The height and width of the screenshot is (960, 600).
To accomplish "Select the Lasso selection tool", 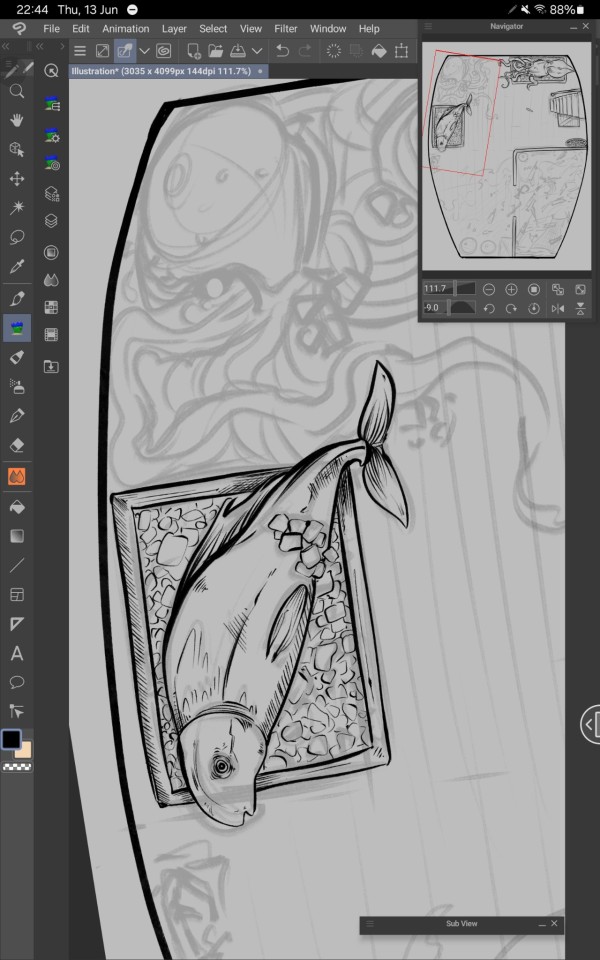I will [17, 238].
